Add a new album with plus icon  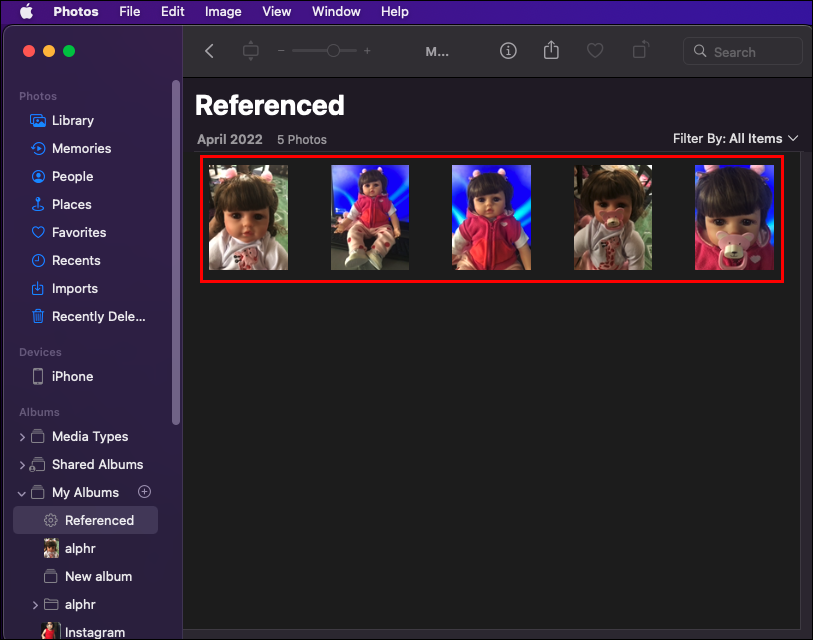[x=144, y=492]
